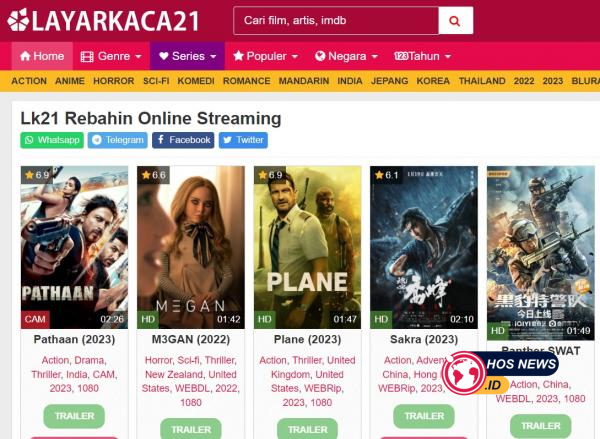Screen dimensions: 600x439
Task: Share on the Twitter button
Action: click(243, 140)
